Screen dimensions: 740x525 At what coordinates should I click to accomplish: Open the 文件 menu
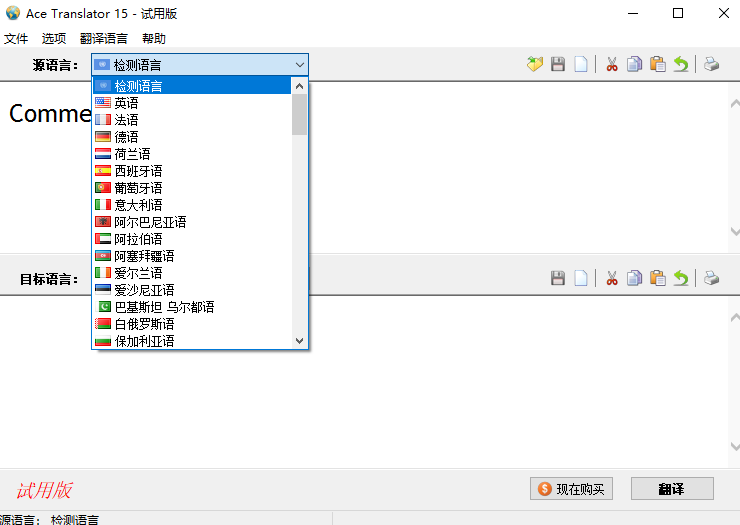tap(16, 39)
